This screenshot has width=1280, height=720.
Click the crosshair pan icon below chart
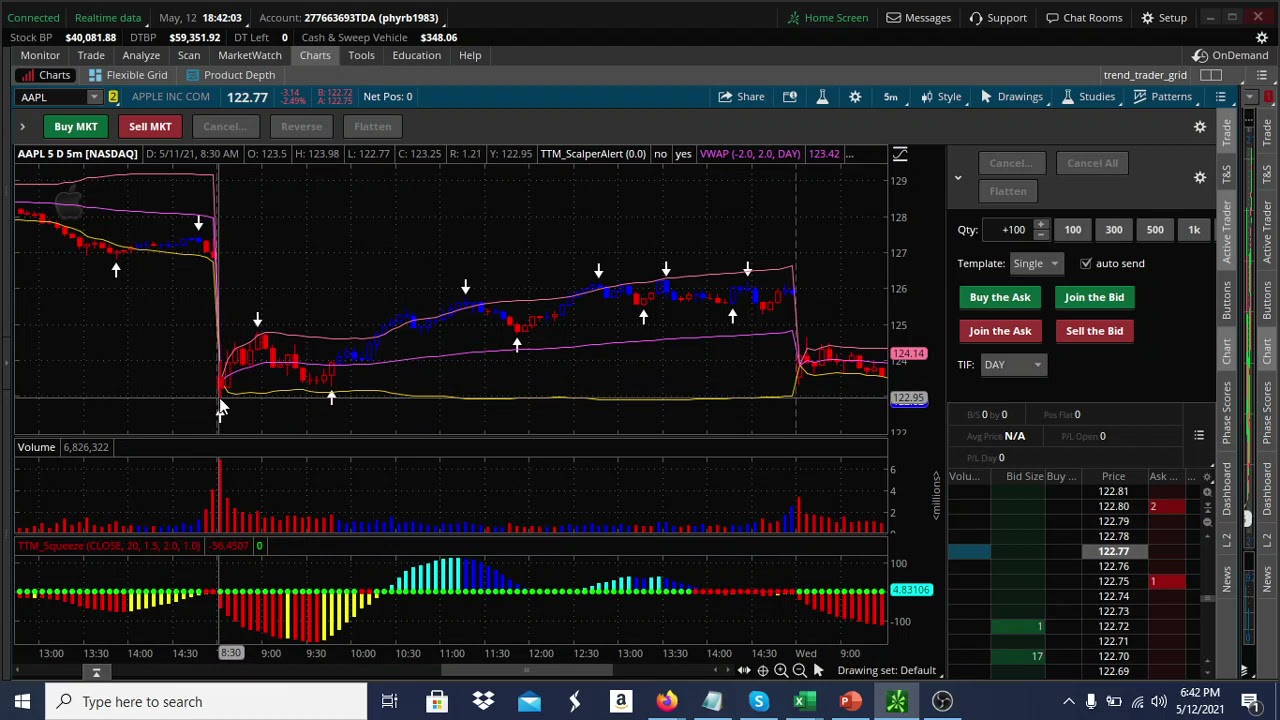pos(763,671)
